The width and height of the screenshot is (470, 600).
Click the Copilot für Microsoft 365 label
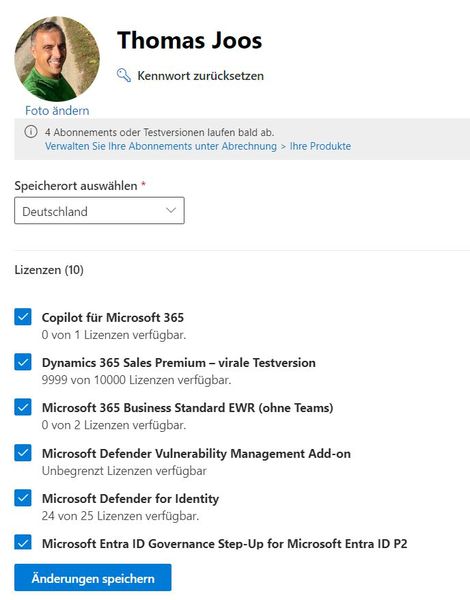tap(113, 317)
